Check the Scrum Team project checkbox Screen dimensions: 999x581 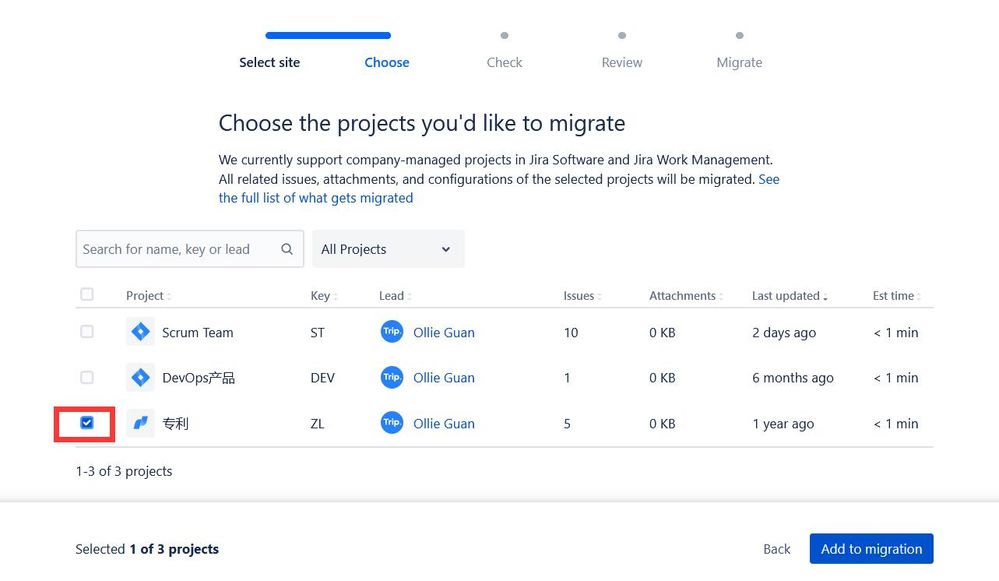(x=87, y=332)
